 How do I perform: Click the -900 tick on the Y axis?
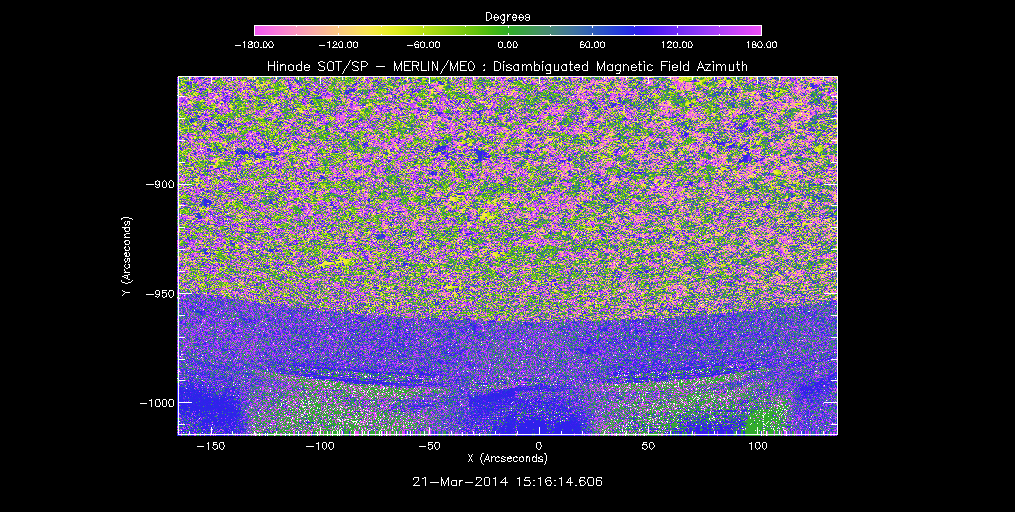158,185
